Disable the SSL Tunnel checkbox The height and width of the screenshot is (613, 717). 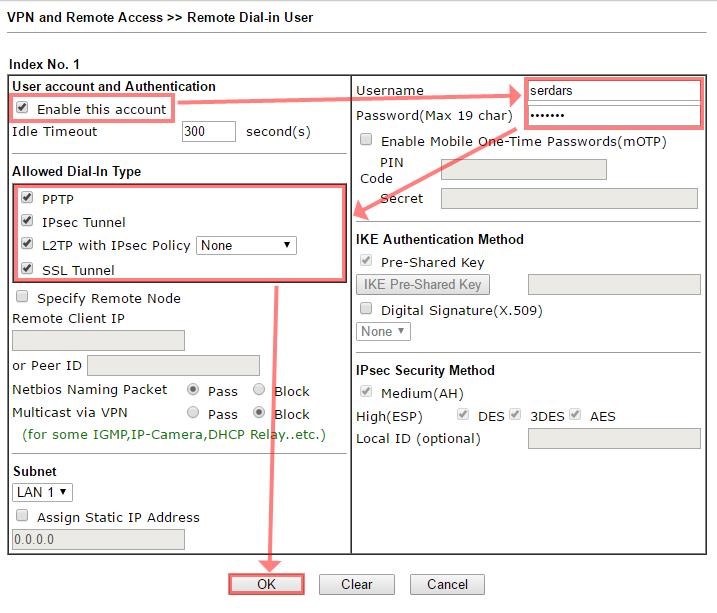click(26, 269)
